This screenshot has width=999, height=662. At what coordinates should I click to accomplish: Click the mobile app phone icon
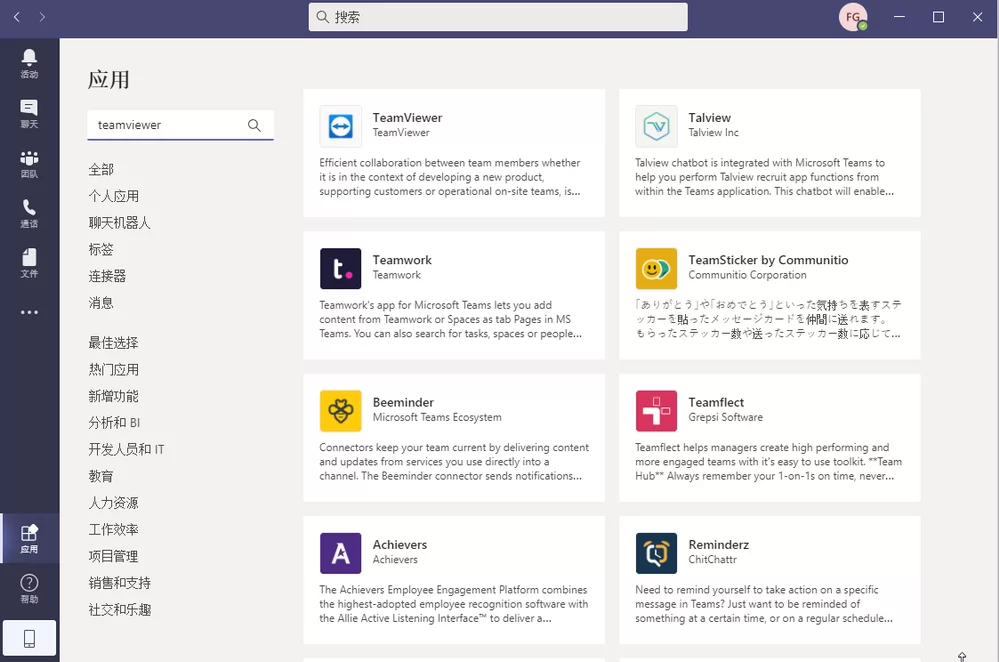point(29,637)
